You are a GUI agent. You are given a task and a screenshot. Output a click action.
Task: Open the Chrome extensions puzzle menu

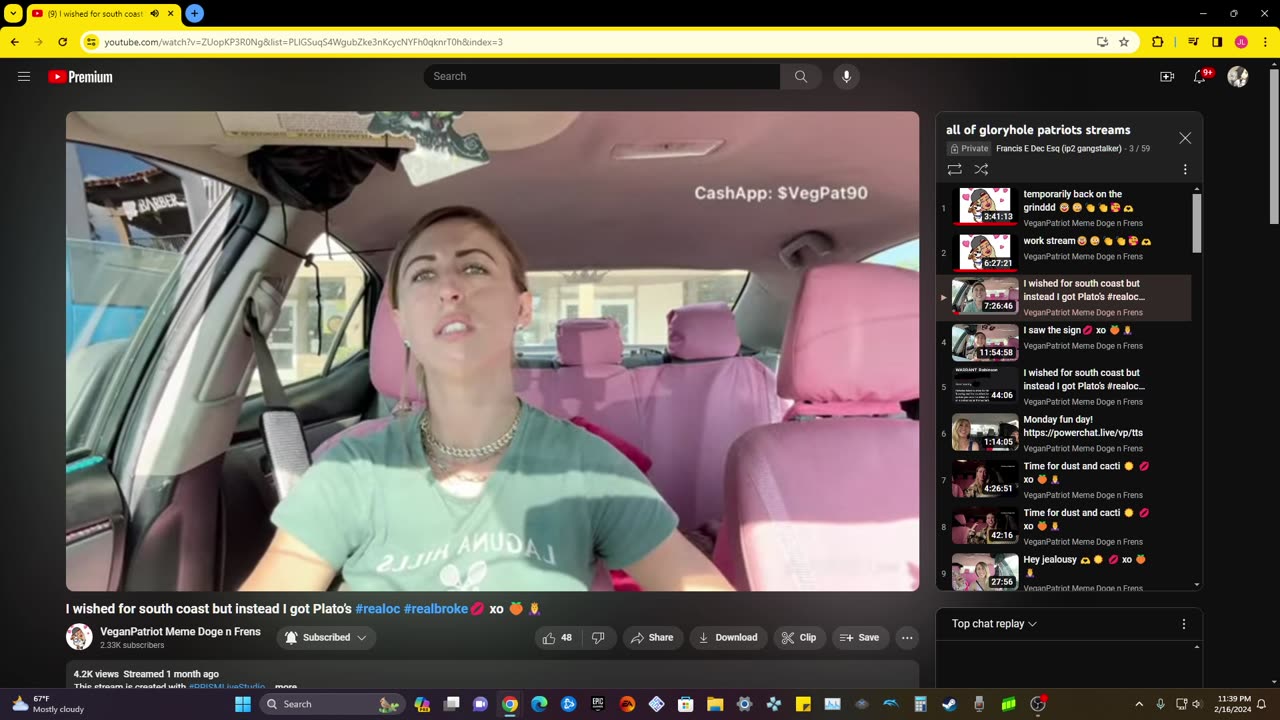tap(1158, 42)
